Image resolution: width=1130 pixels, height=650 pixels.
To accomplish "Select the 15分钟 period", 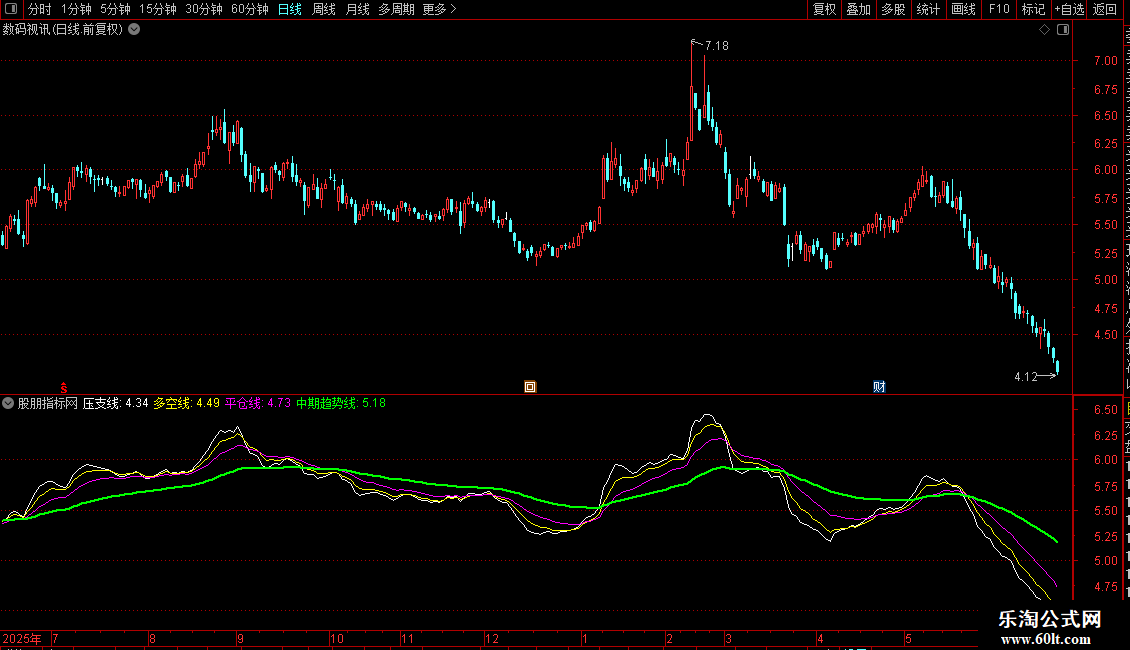I will (x=157, y=9).
